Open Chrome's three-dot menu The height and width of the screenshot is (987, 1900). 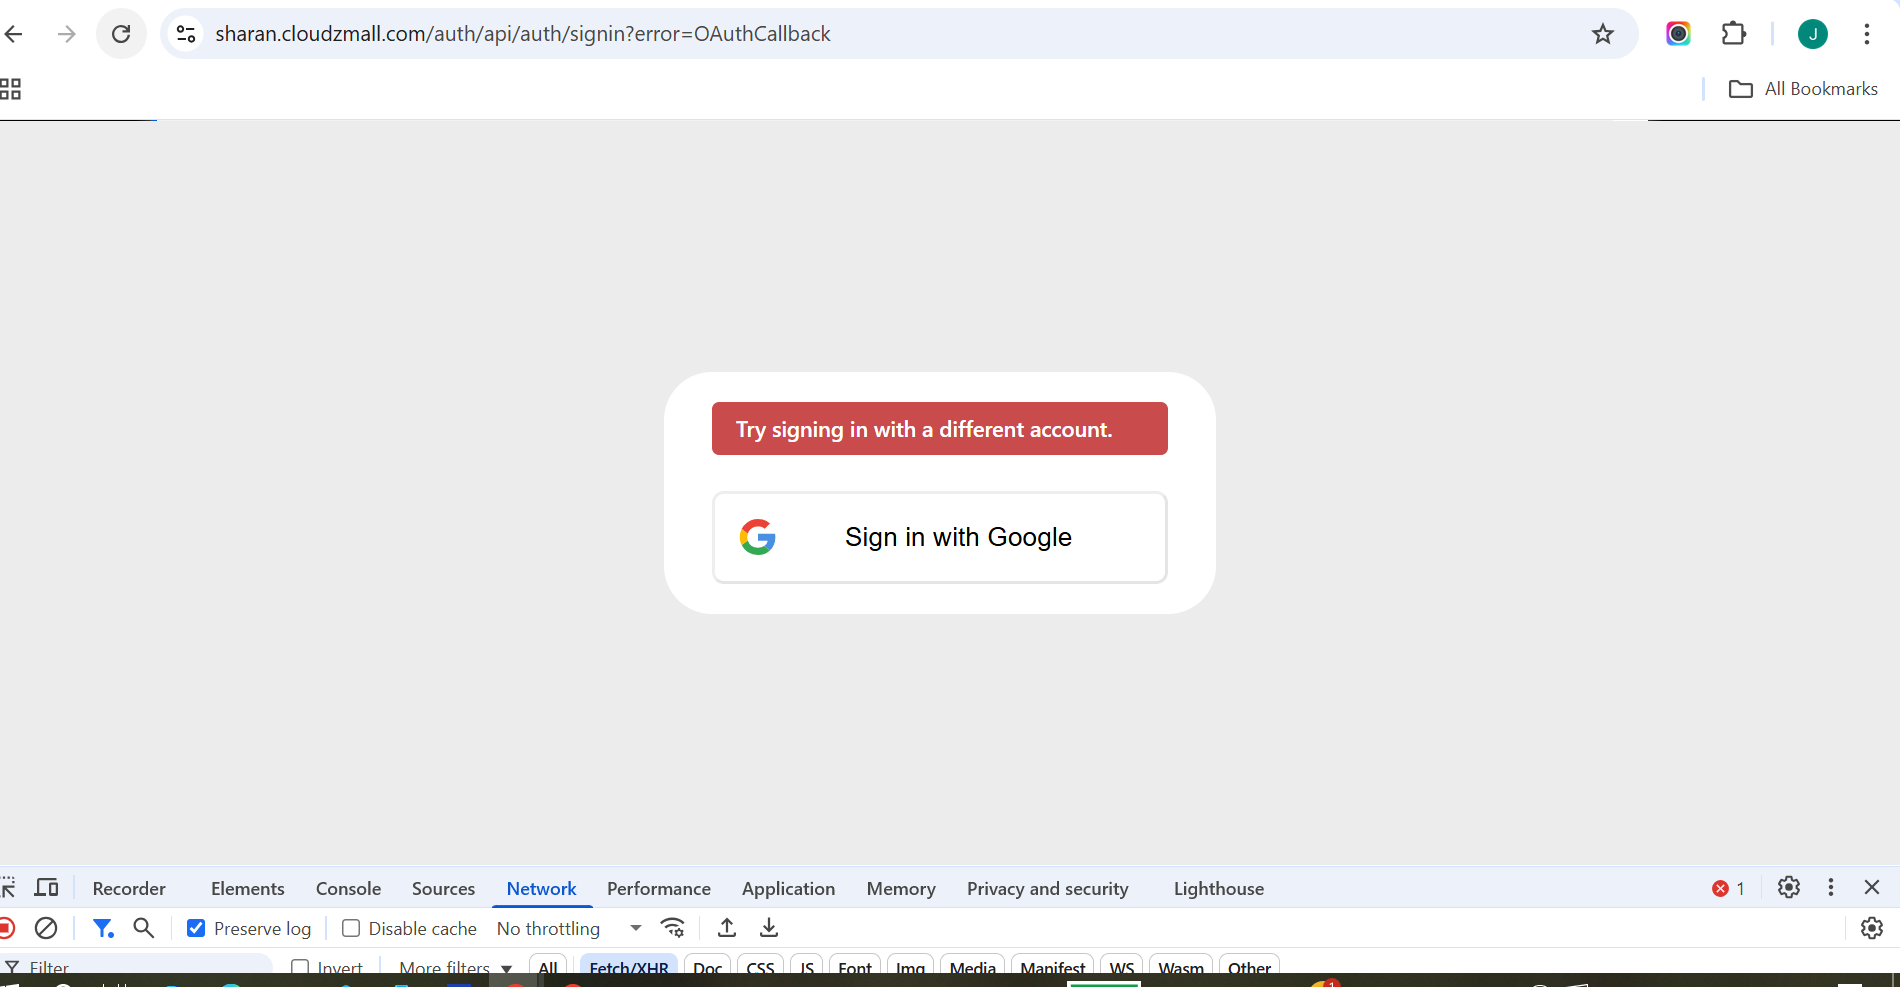(x=1866, y=34)
